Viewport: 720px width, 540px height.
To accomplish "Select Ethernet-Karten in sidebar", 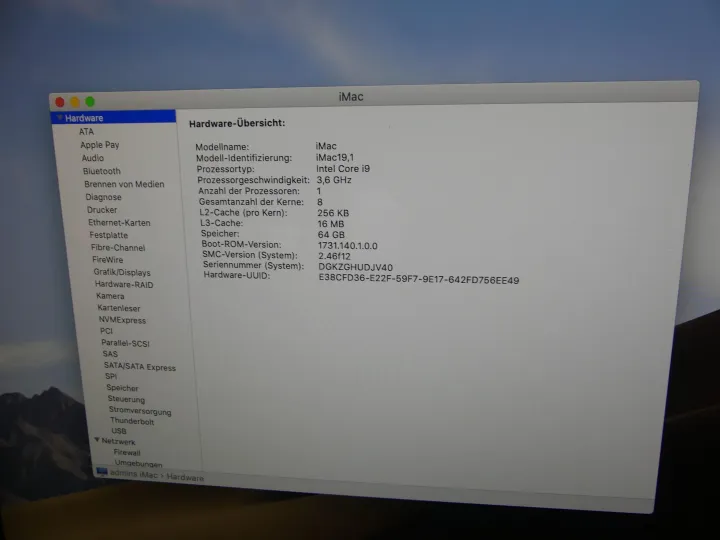I will [x=119, y=223].
